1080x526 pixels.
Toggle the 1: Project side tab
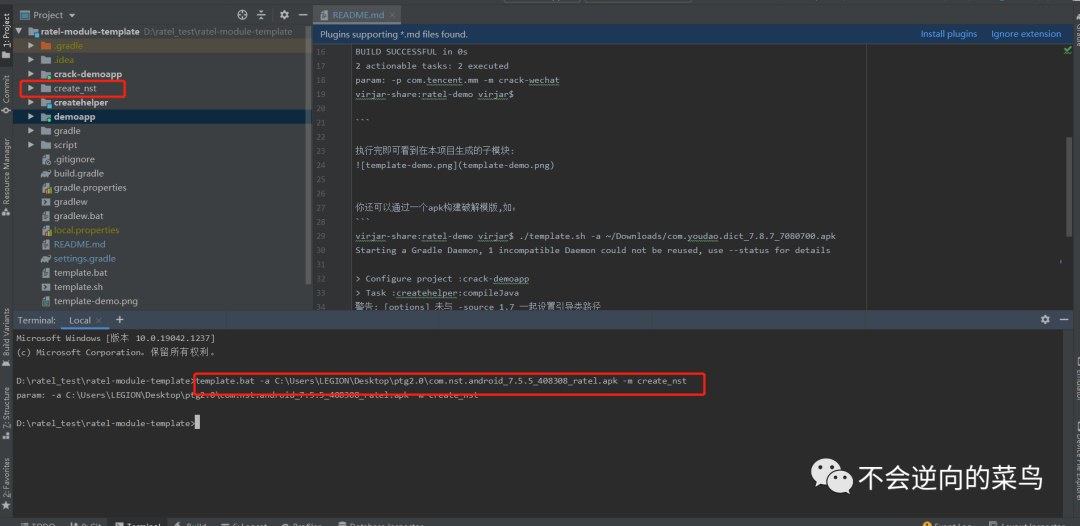[x=6, y=36]
